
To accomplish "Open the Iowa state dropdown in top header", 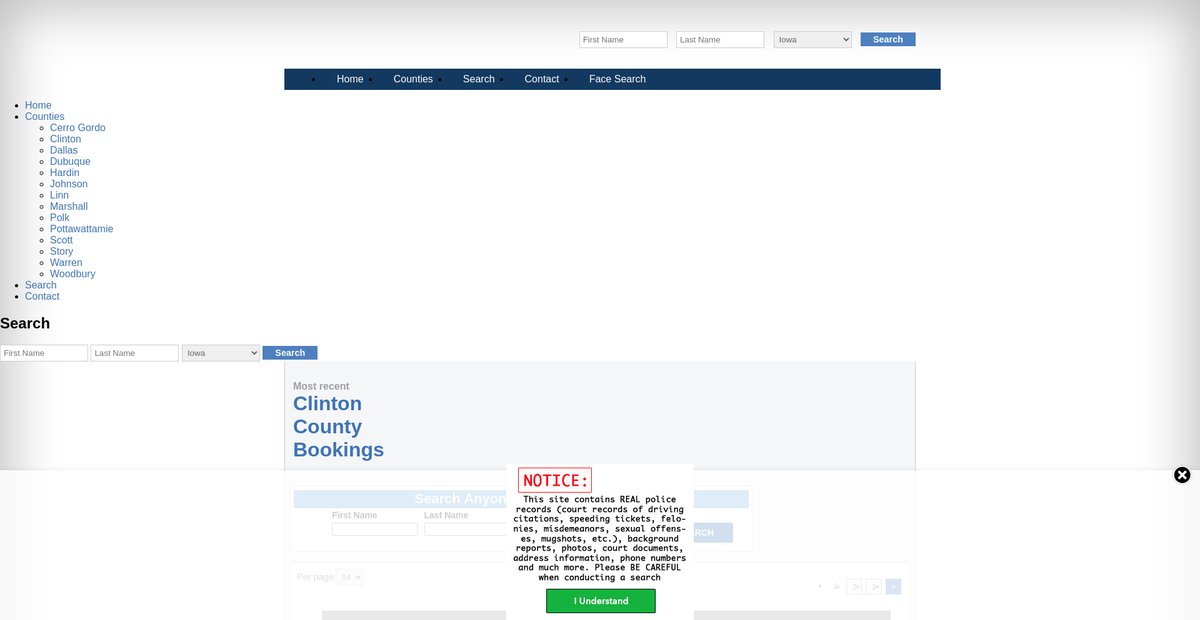I will (x=812, y=40).
